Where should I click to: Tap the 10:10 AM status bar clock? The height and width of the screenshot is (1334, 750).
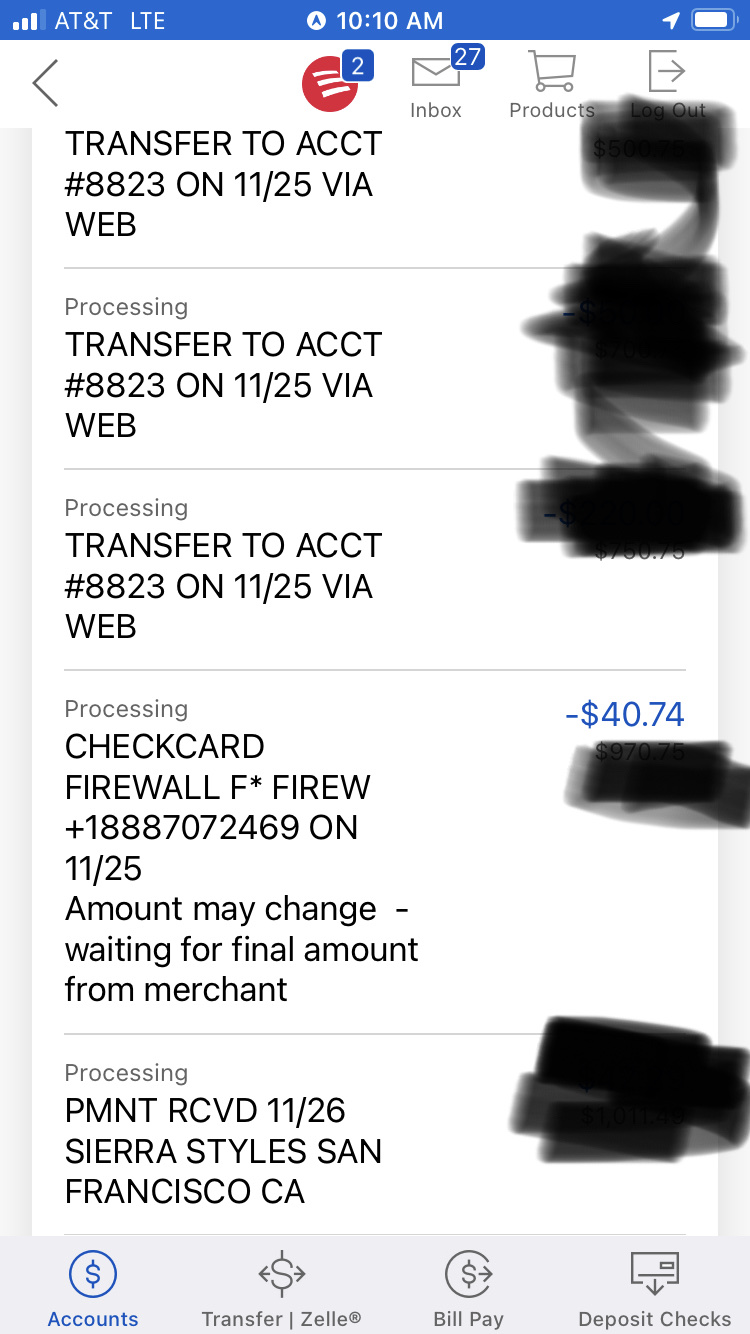click(x=389, y=20)
